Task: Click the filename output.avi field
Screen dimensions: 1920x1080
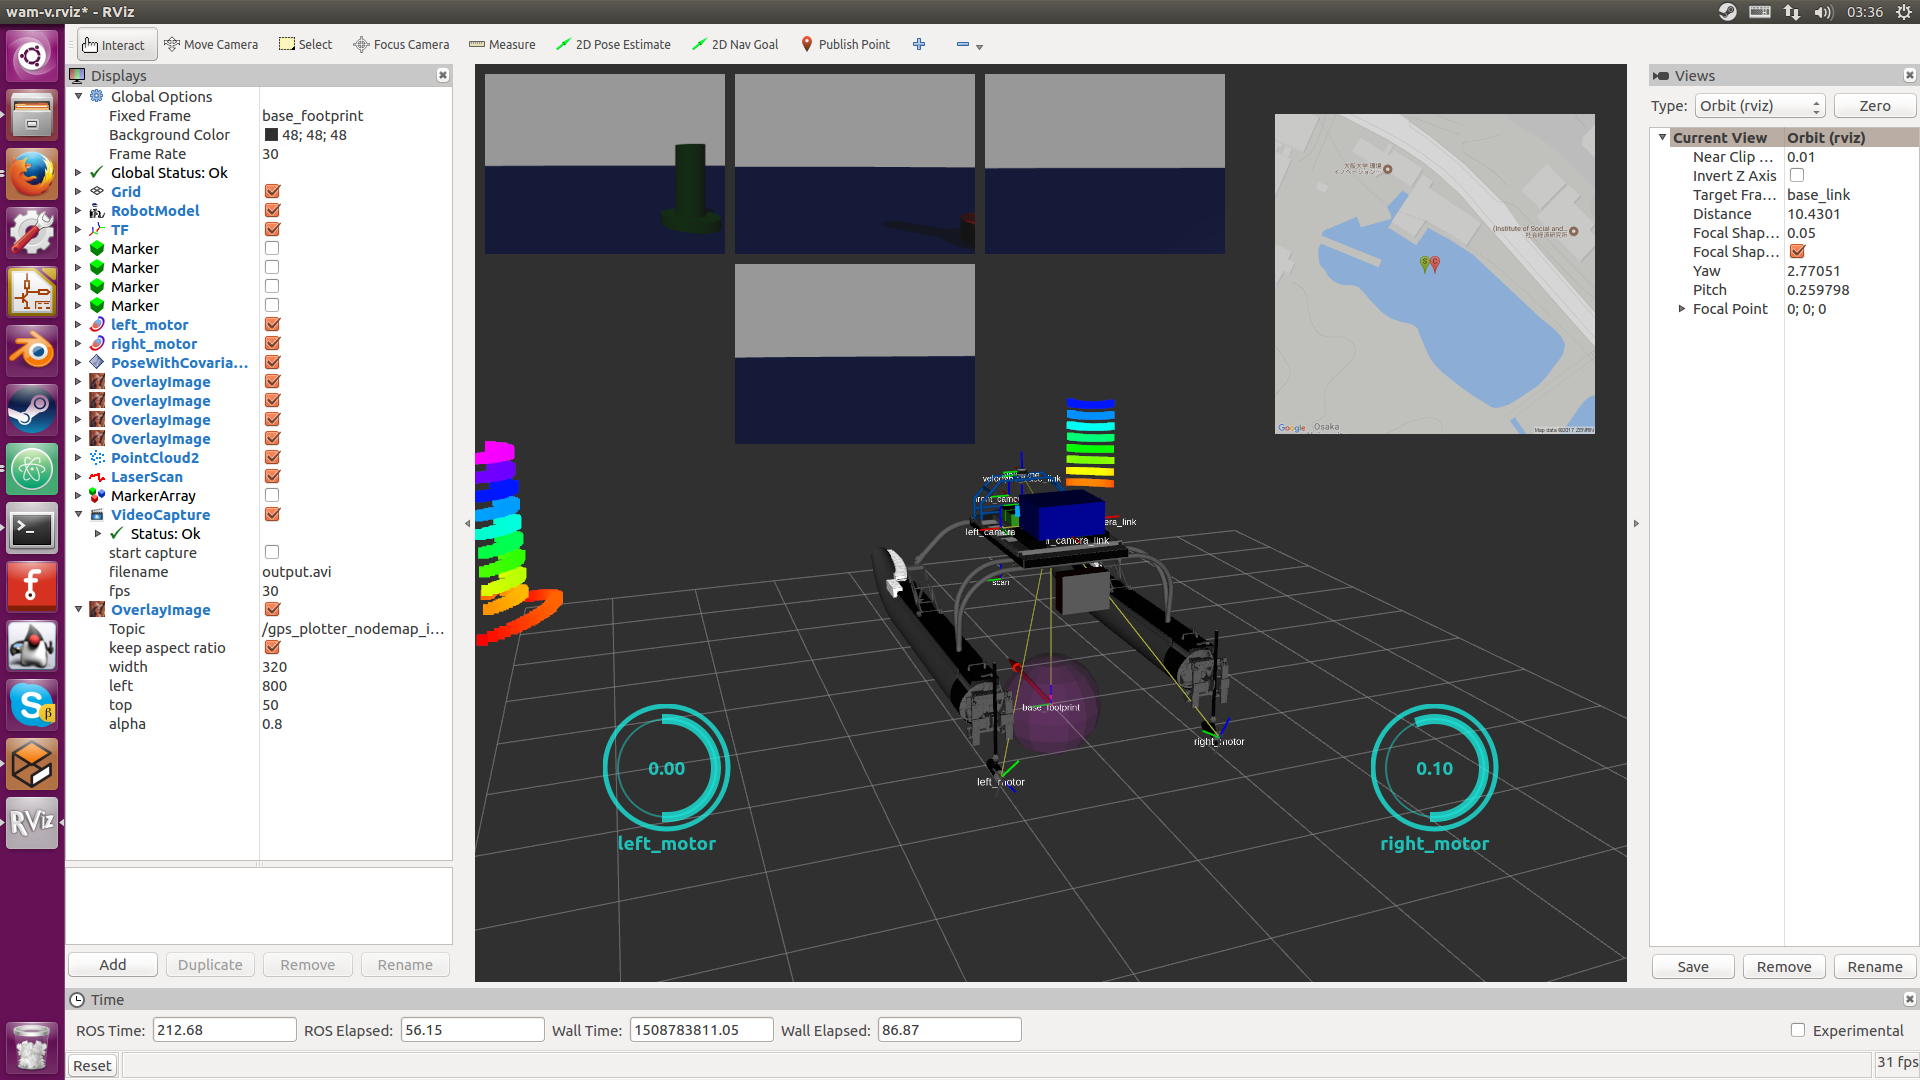Action: point(297,572)
